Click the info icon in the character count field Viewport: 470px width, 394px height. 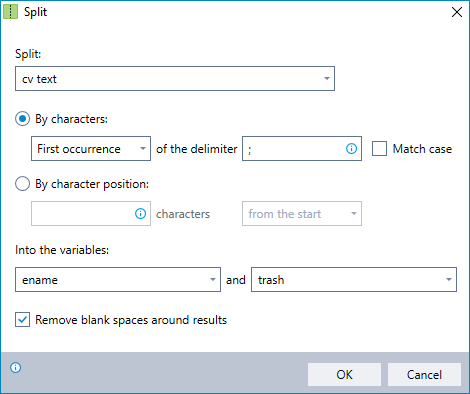pyautogui.click(x=140, y=214)
